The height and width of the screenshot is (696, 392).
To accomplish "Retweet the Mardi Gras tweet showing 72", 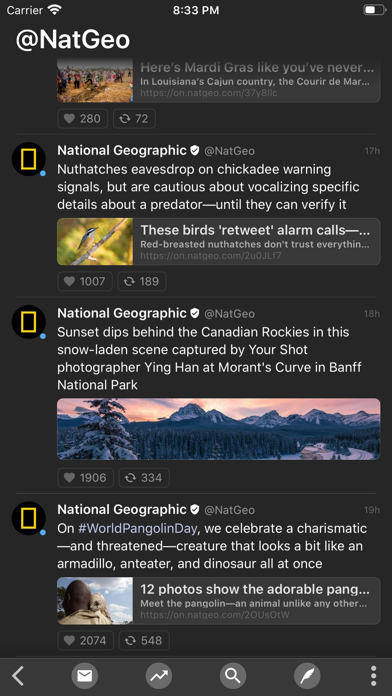I will [135, 119].
